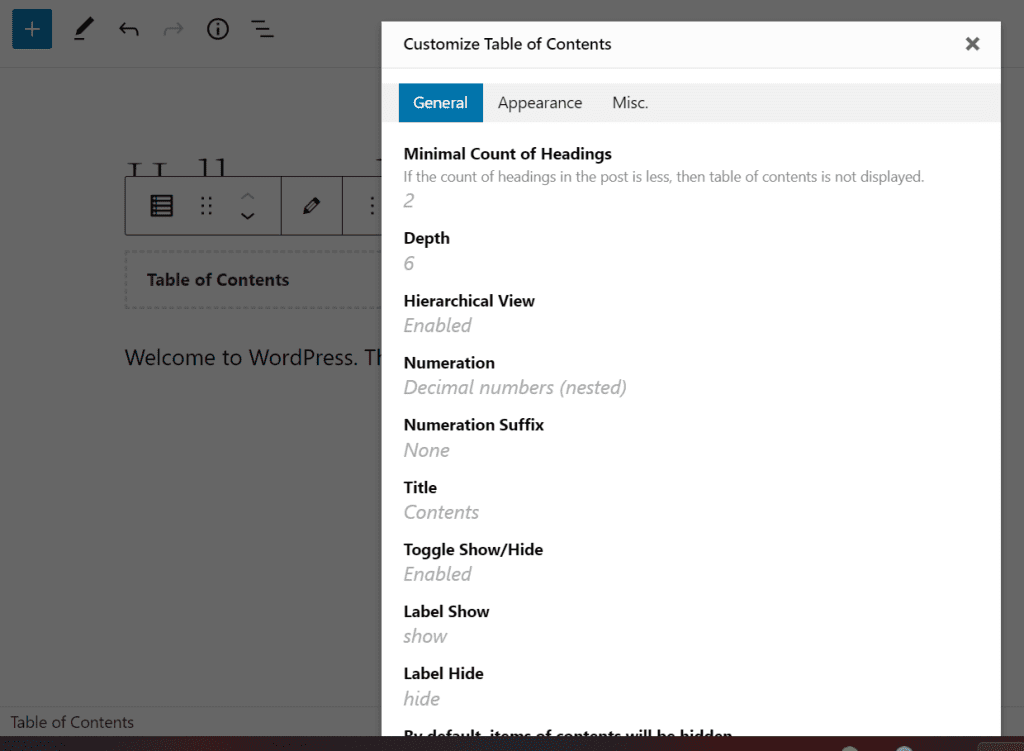Open the General tab in Customize dialog
Screen dimensions: 1024x751
click(440, 102)
